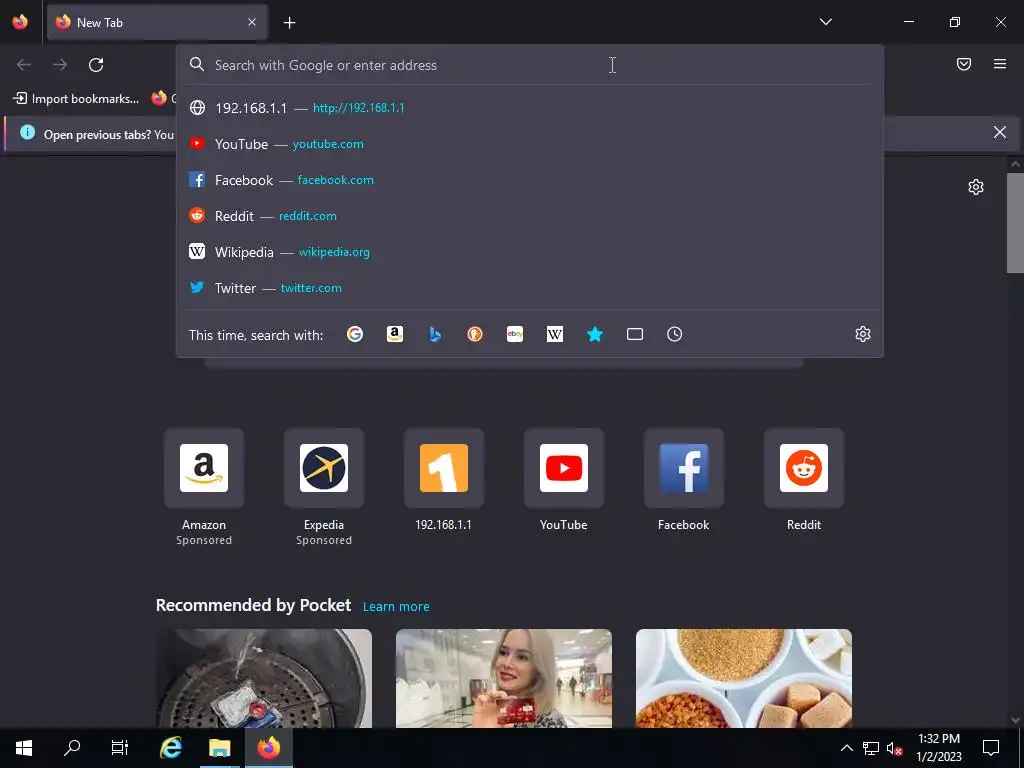
Task: Search open tabs using the tab icon
Action: (635, 334)
